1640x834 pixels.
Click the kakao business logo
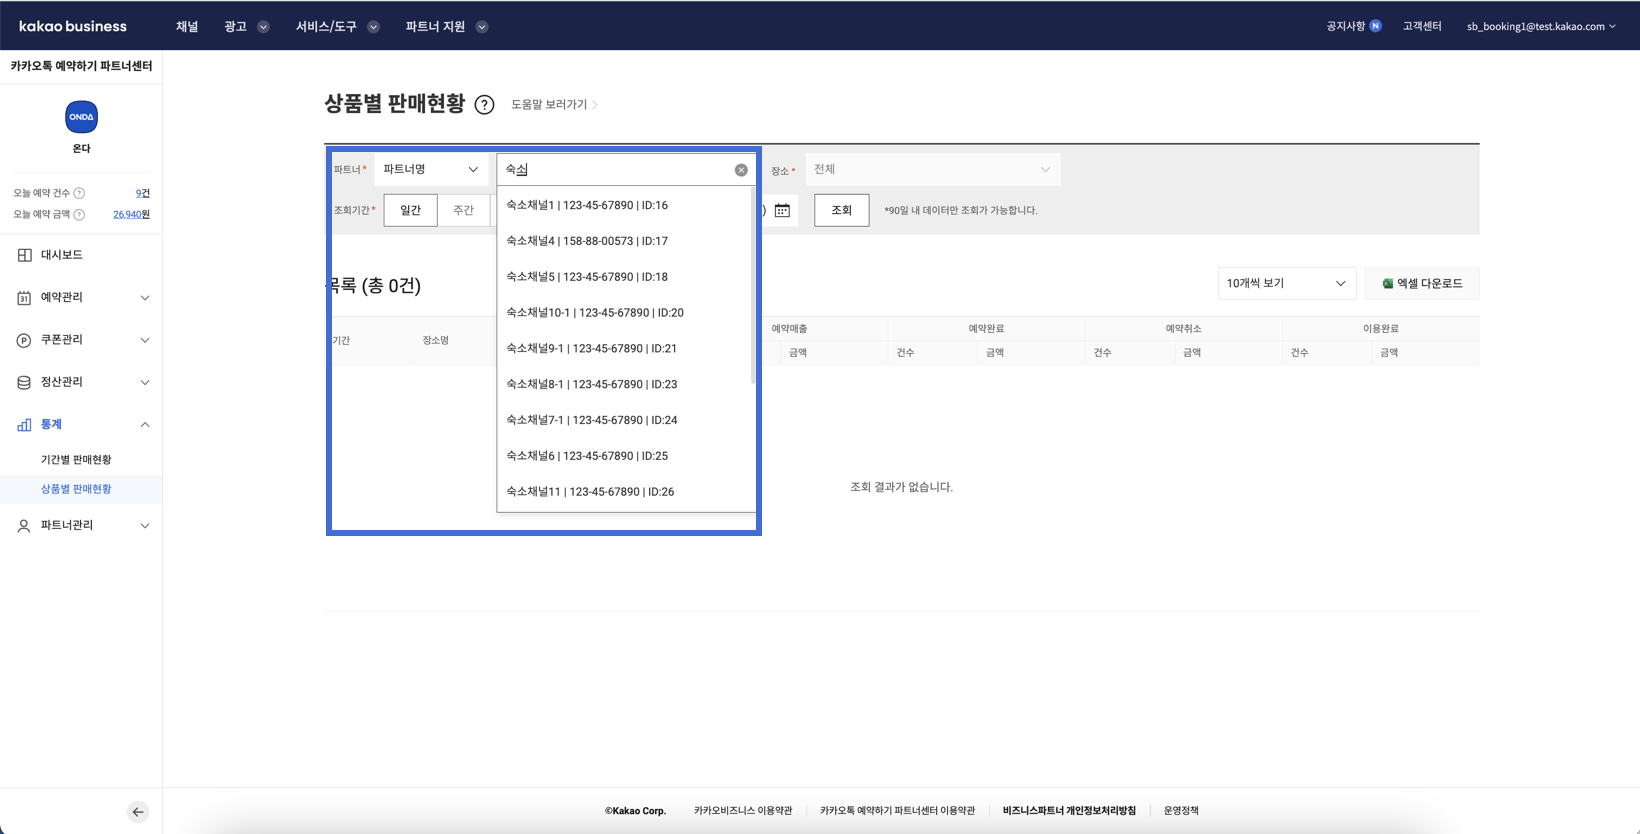[x=73, y=26]
